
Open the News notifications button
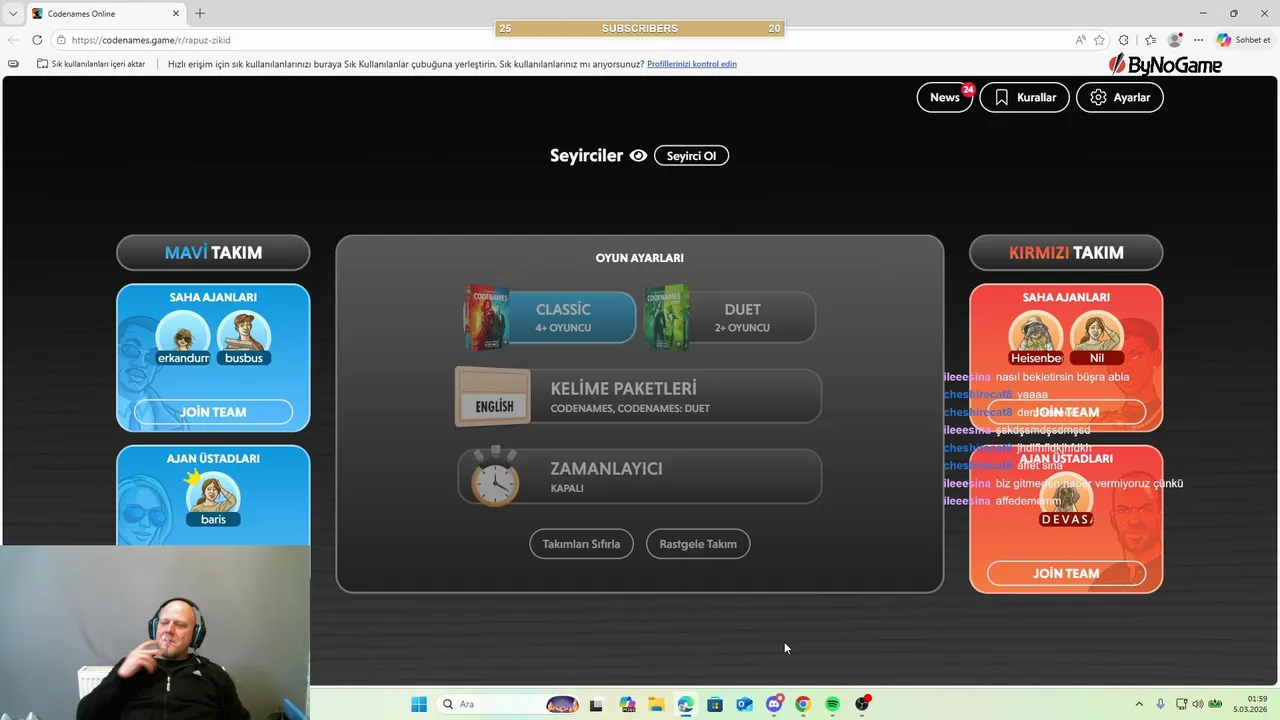click(x=944, y=97)
